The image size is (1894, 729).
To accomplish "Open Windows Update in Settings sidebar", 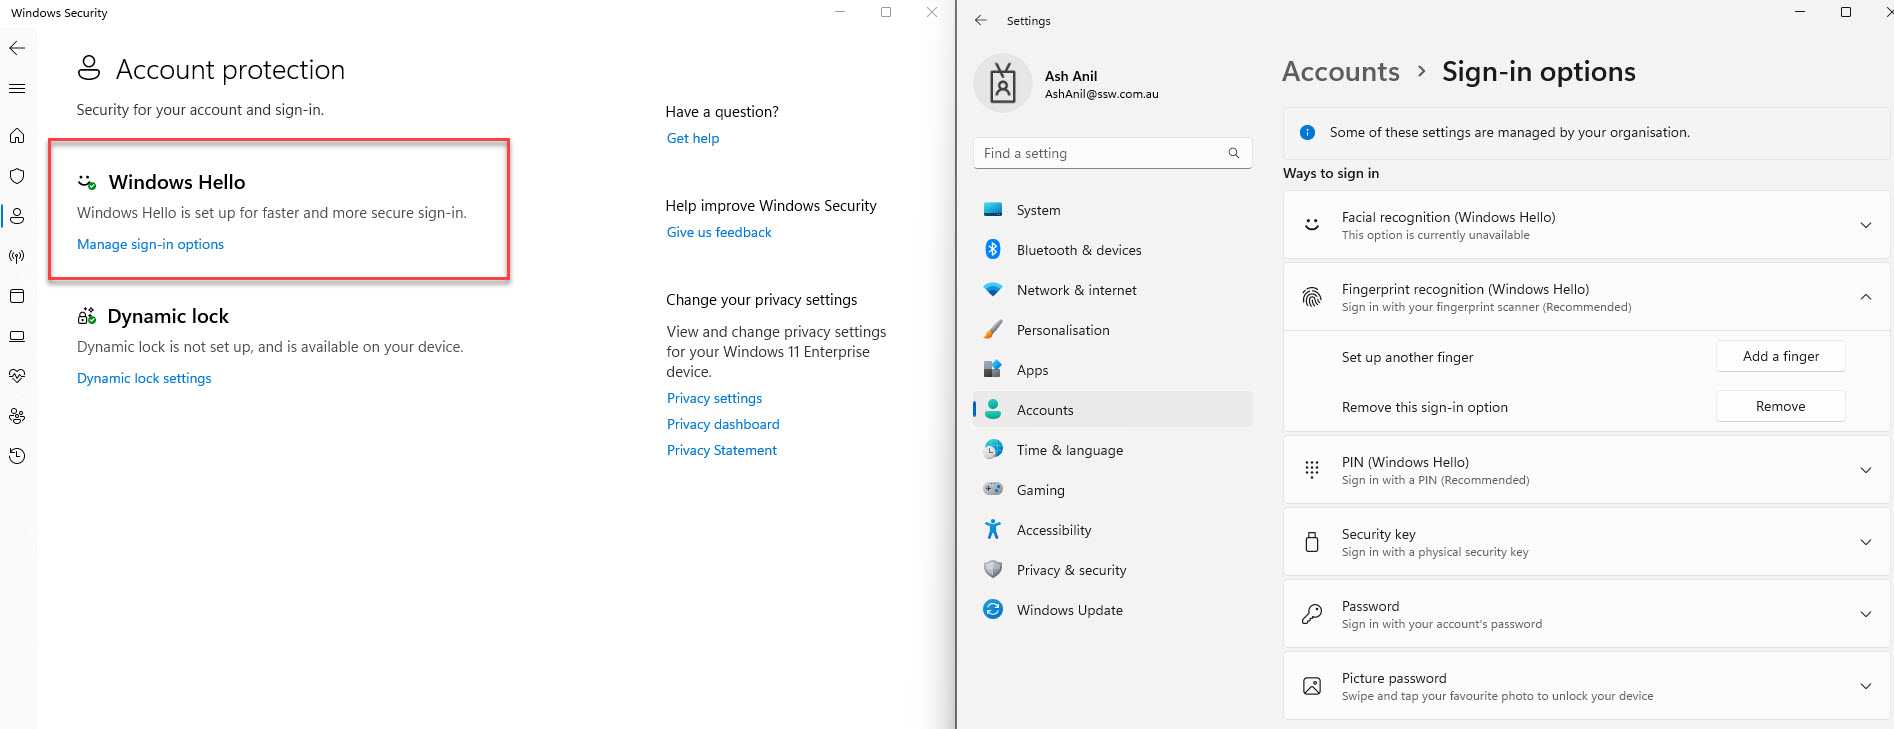I will pyautogui.click(x=1069, y=610).
